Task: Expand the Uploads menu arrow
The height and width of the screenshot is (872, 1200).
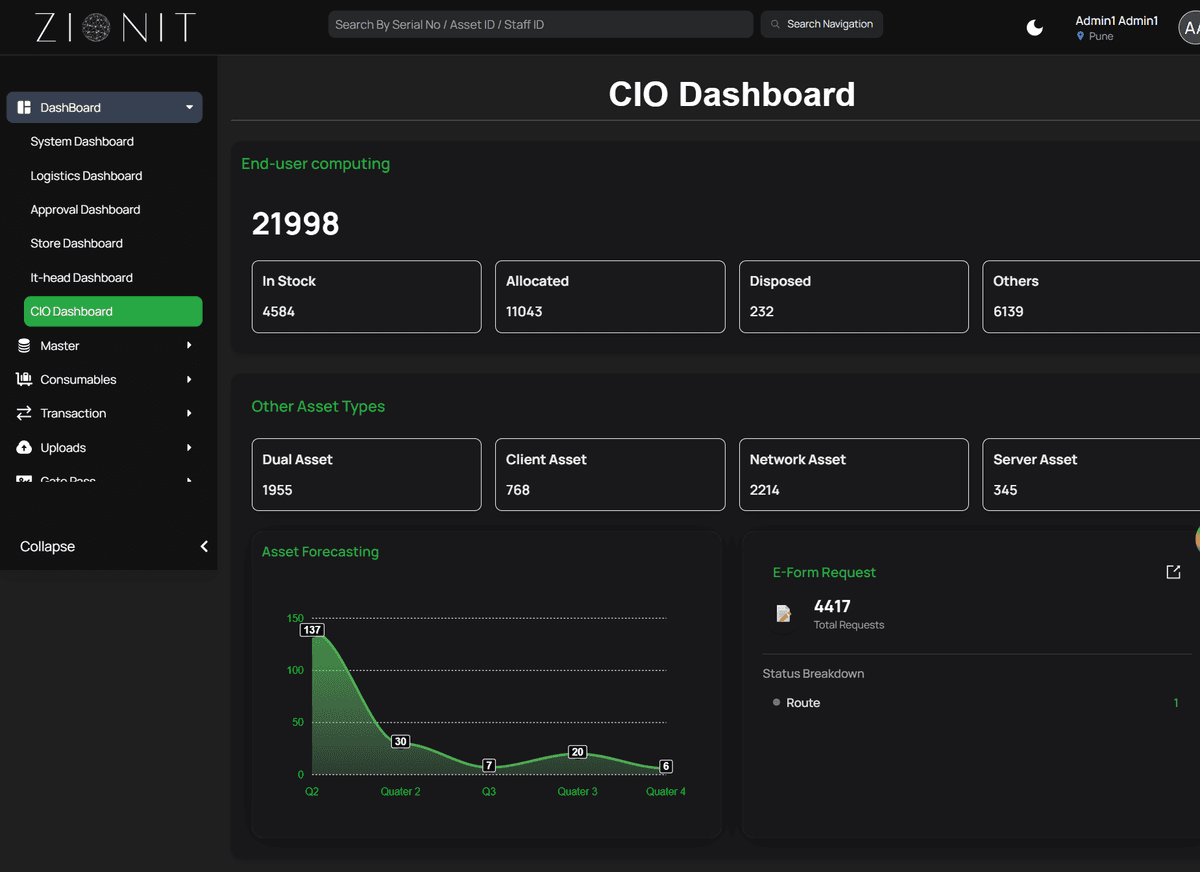Action: 189,448
